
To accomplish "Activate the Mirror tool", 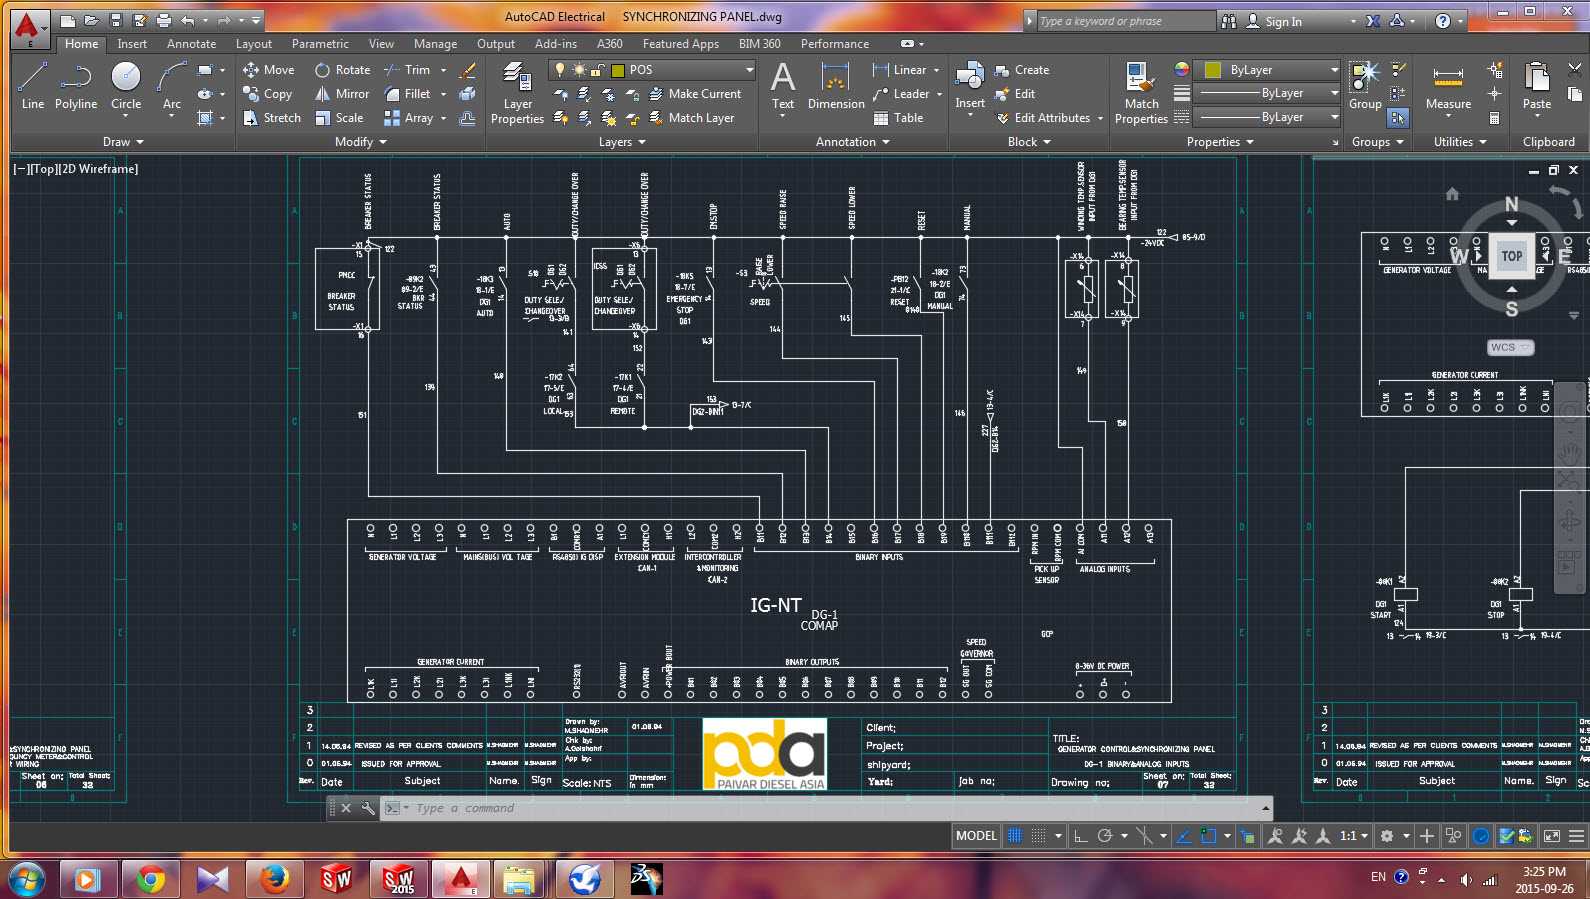I will click(342, 94).
